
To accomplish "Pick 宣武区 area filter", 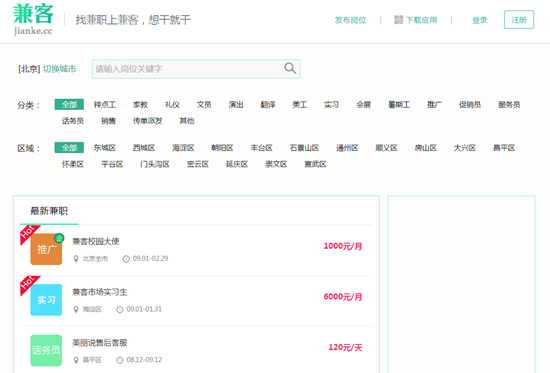I will [316, 164].
